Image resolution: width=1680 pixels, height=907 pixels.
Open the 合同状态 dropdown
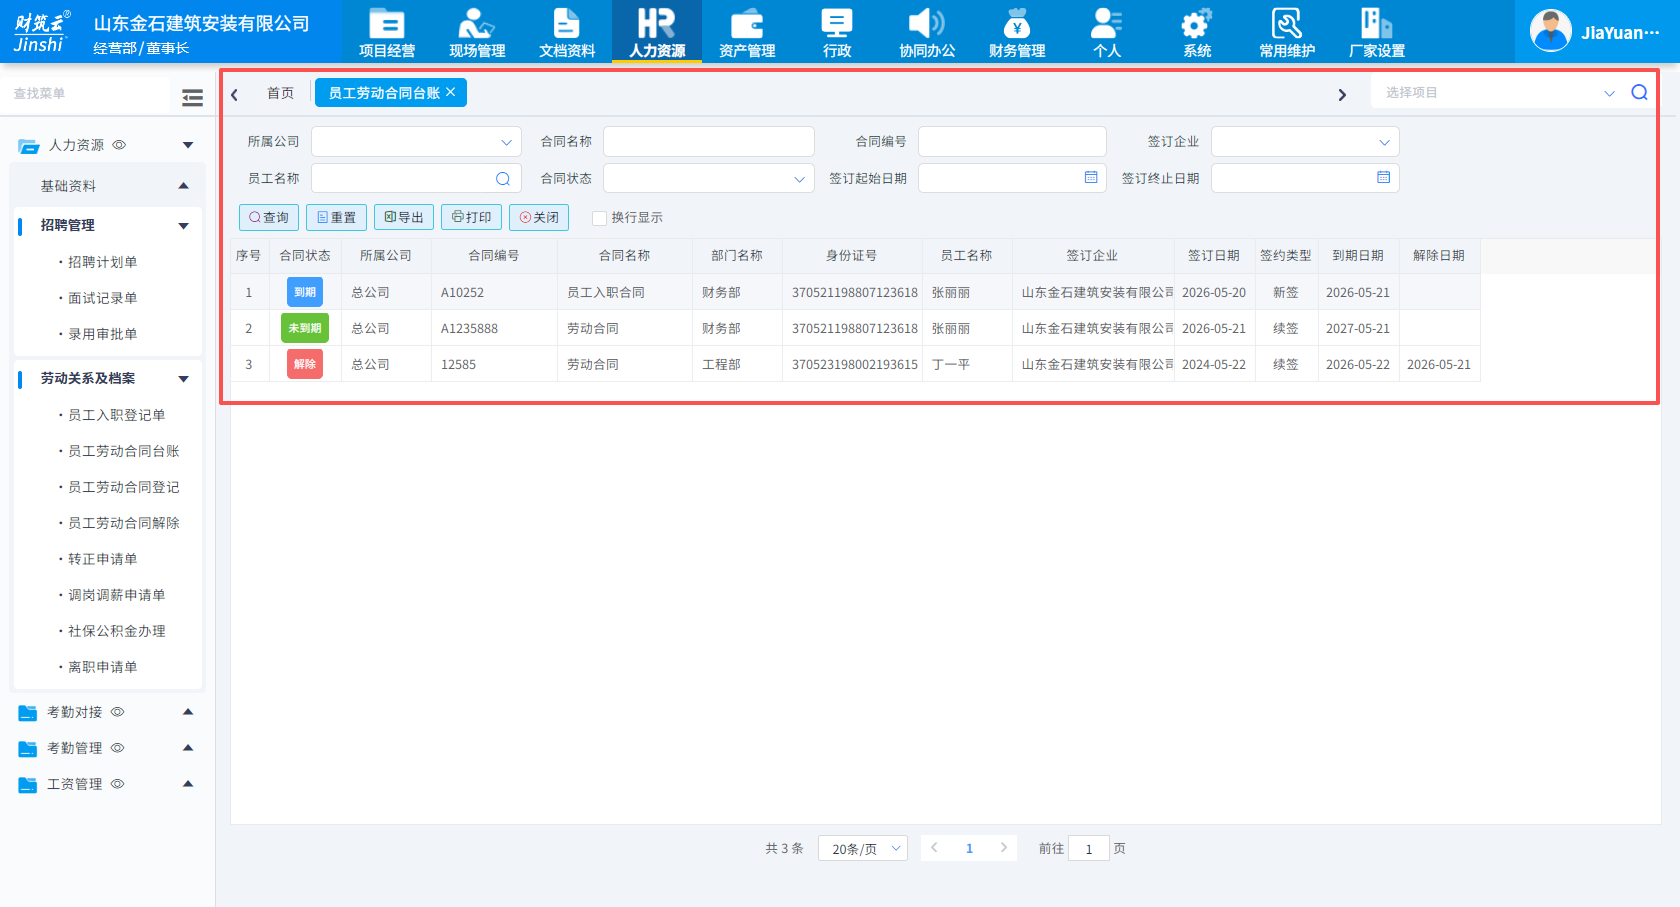(x=708, y=179)
